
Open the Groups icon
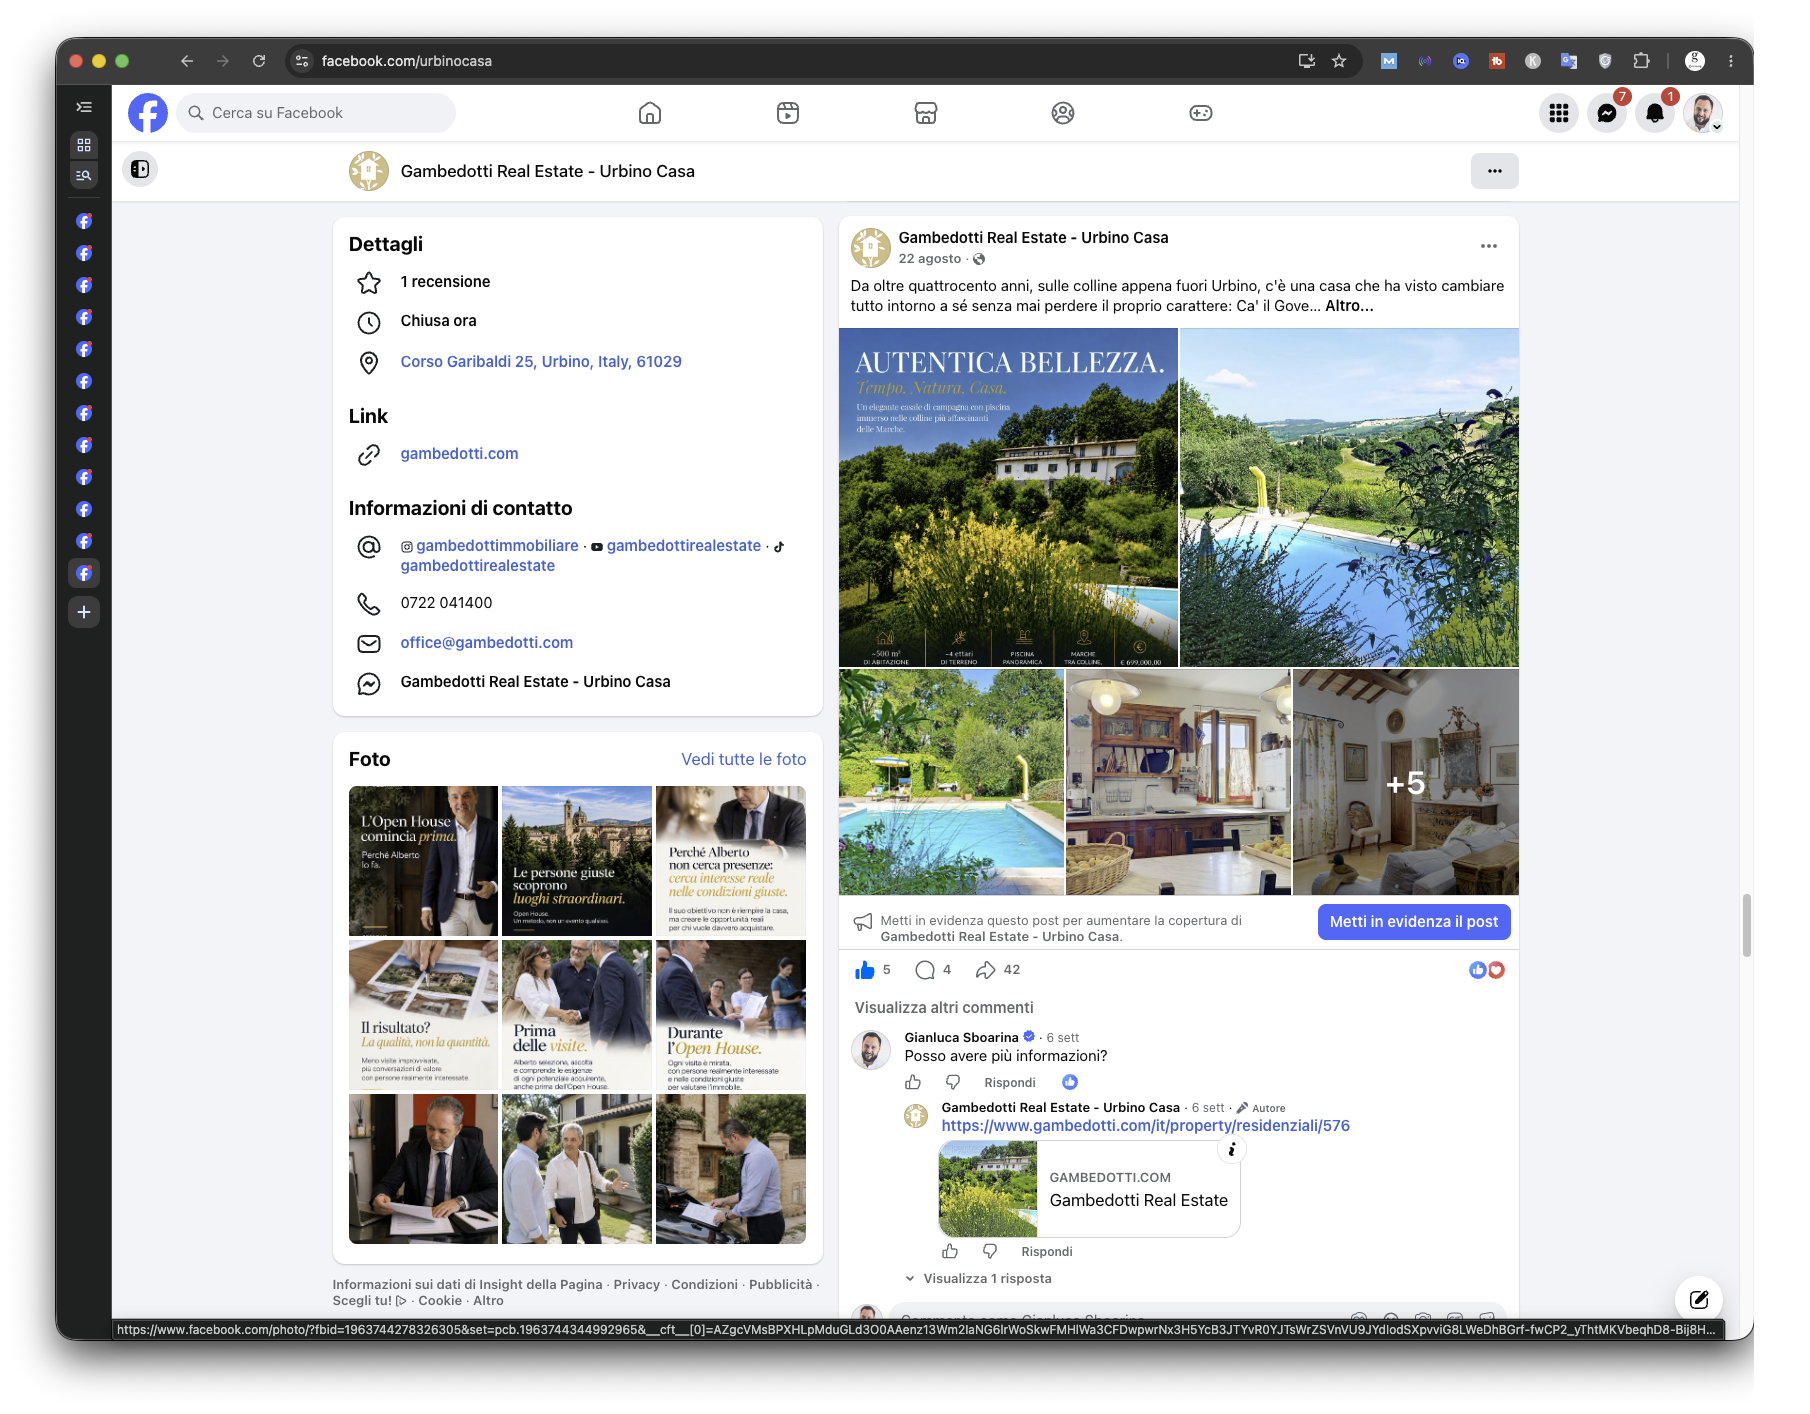(x=1063, y=113)
